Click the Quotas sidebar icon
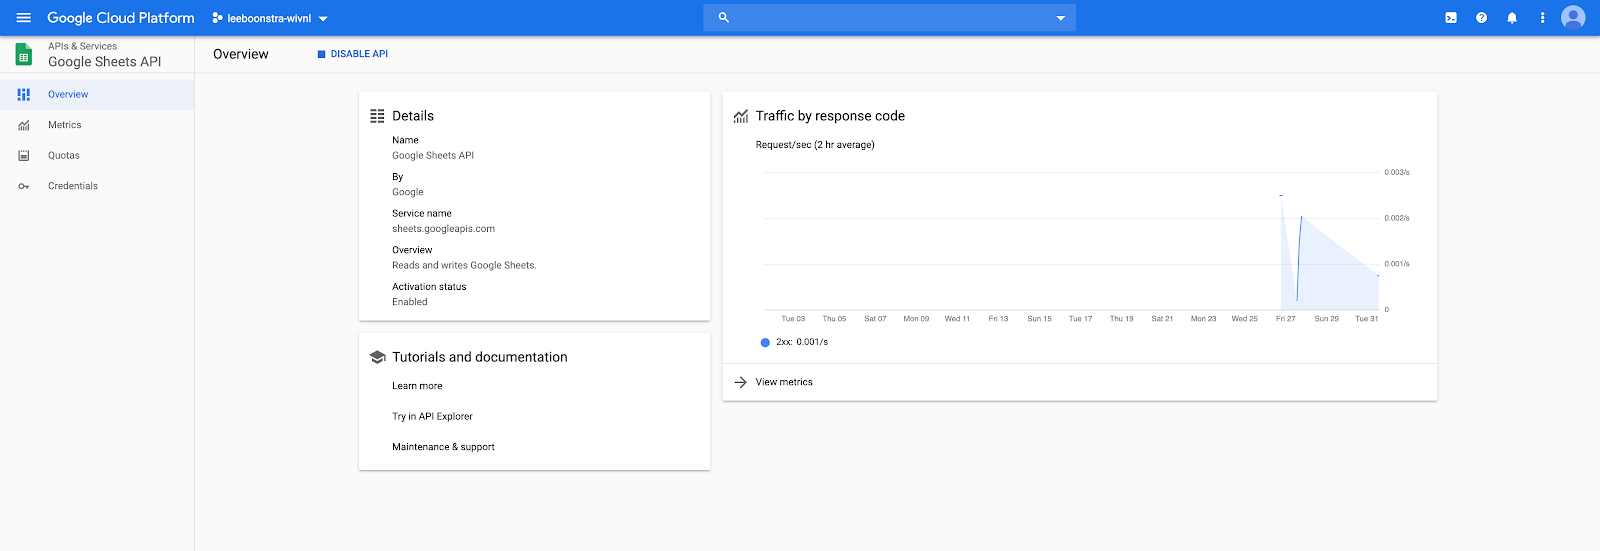The height and width of the screenshot is (551, 1600). click(x=24, y=156)
